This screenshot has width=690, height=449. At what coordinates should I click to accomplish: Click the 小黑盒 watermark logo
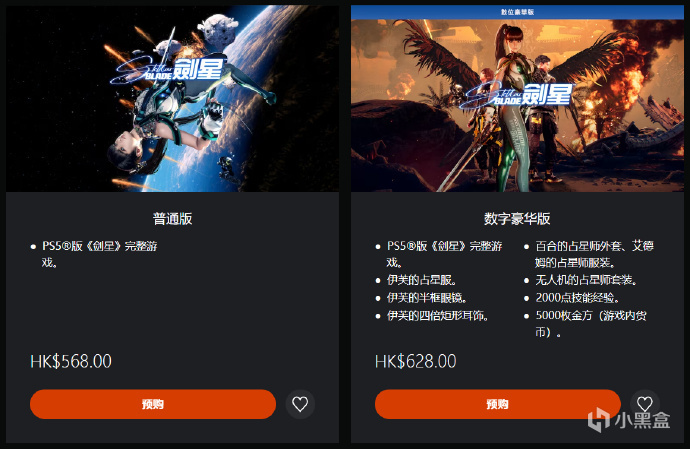click(629, 420)
